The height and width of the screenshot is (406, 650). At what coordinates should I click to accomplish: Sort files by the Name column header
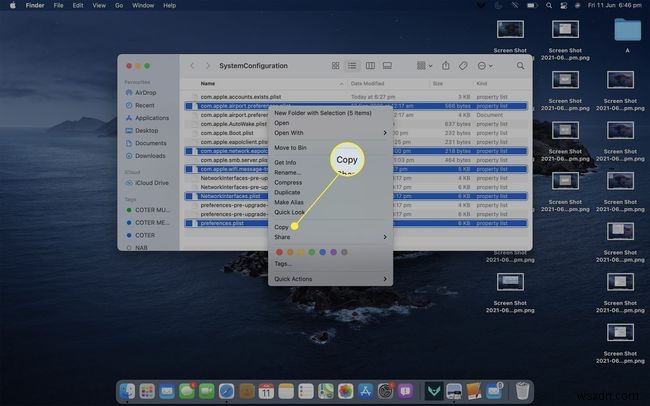click(x=208, y=83)
